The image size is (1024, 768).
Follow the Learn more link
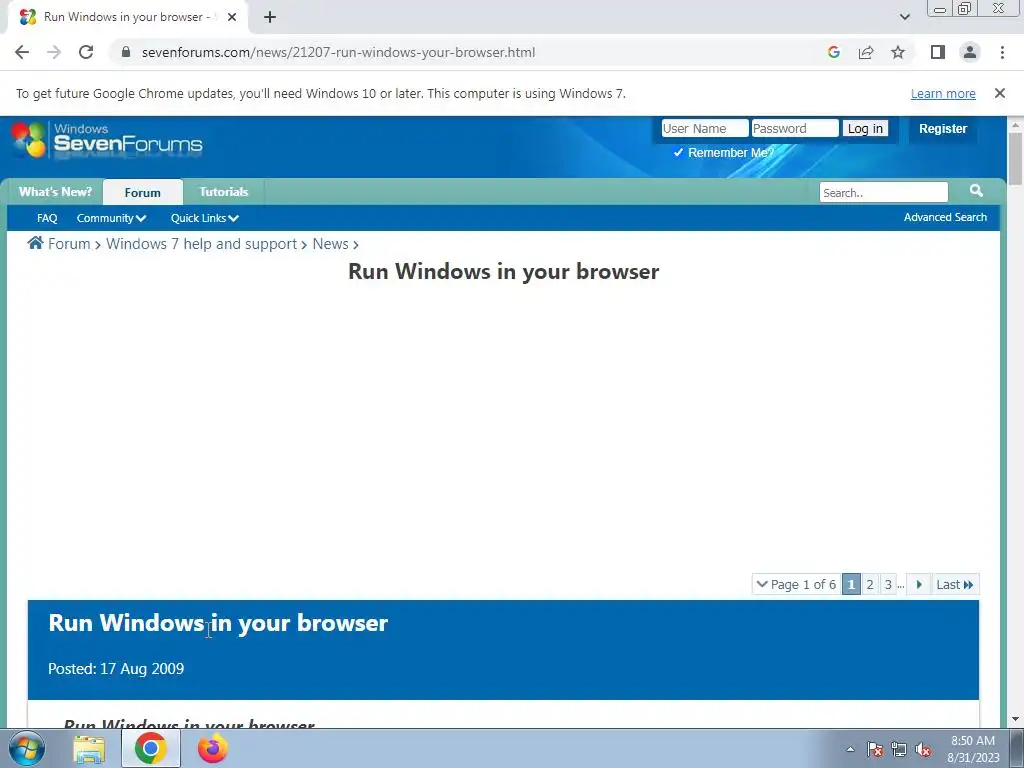coord(943,93)
